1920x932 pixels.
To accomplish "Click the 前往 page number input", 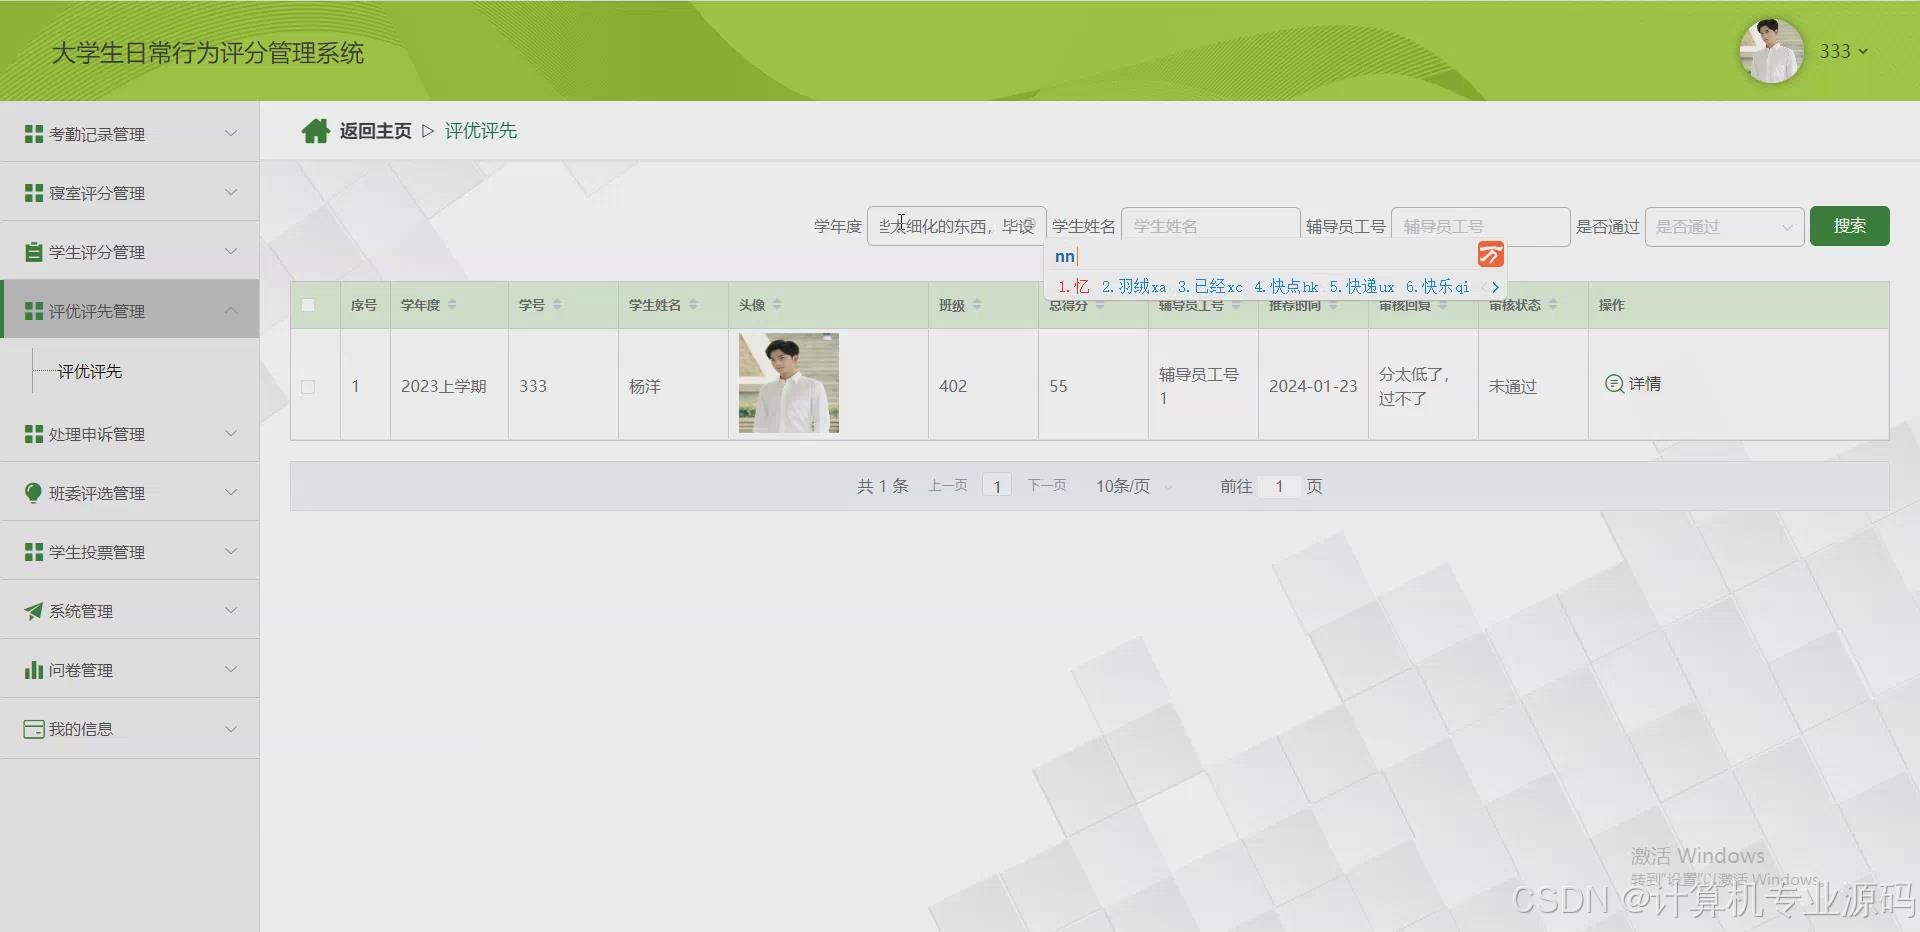I will click(x=1279, y=486).
